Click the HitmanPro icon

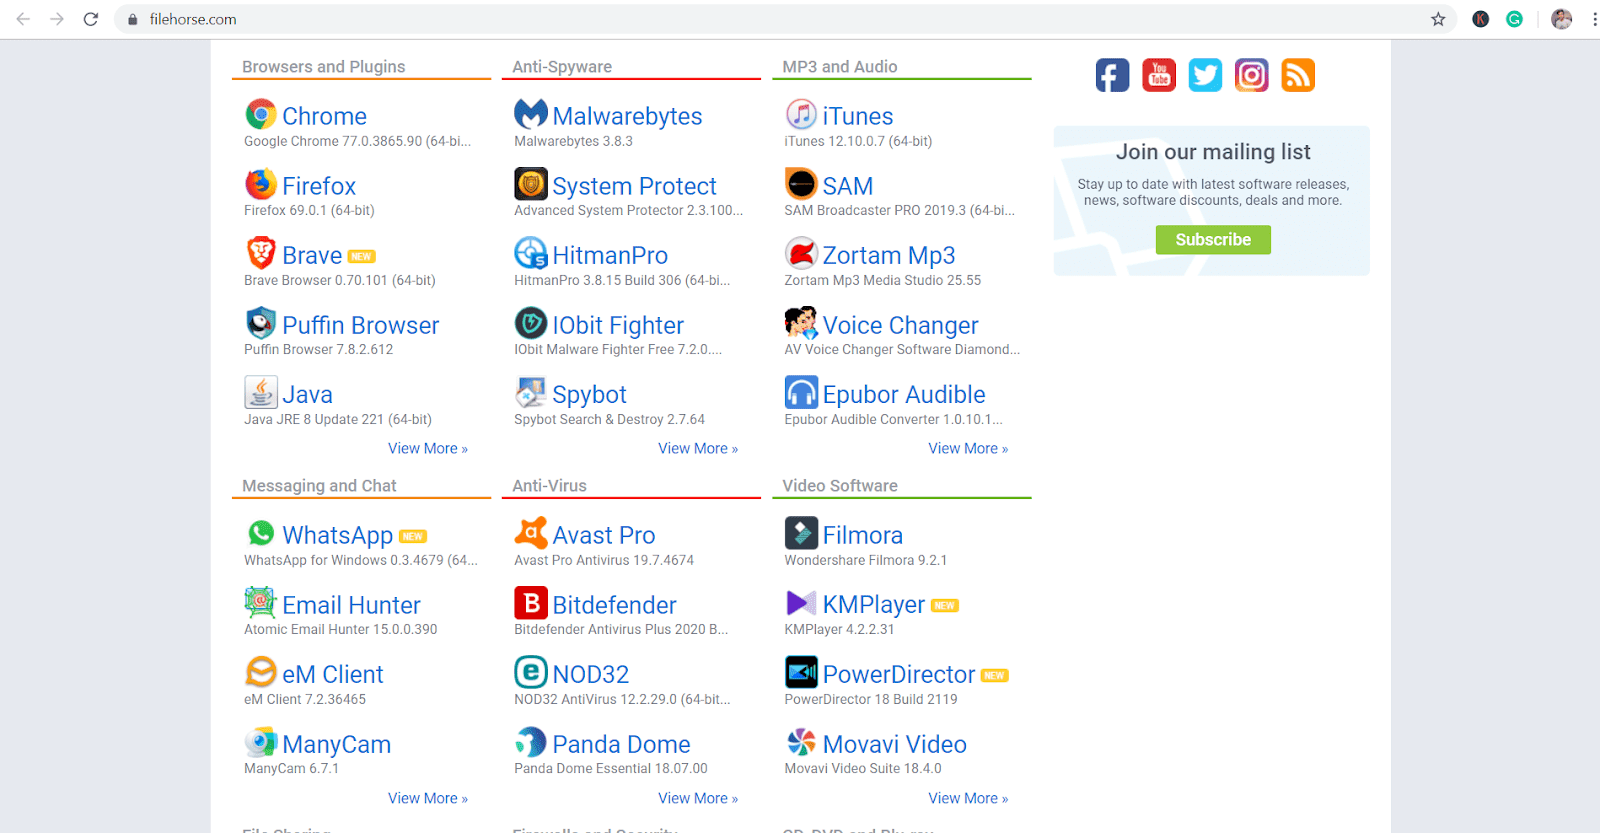coord(531,253)
